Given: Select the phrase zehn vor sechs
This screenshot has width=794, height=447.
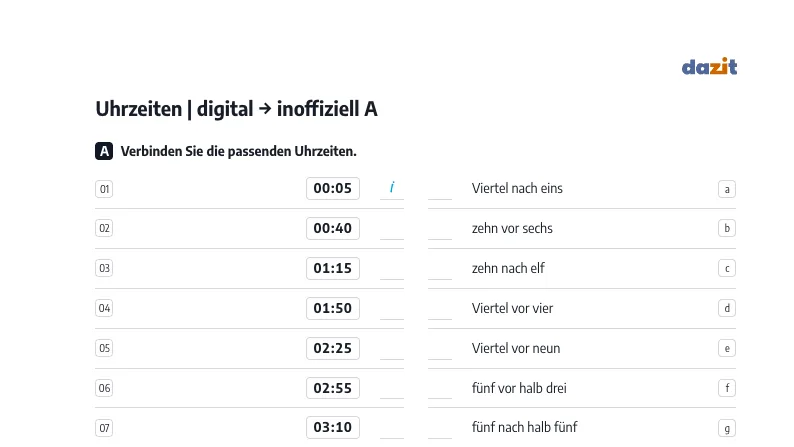Looking at the screenshot, I should coord(512,228).
